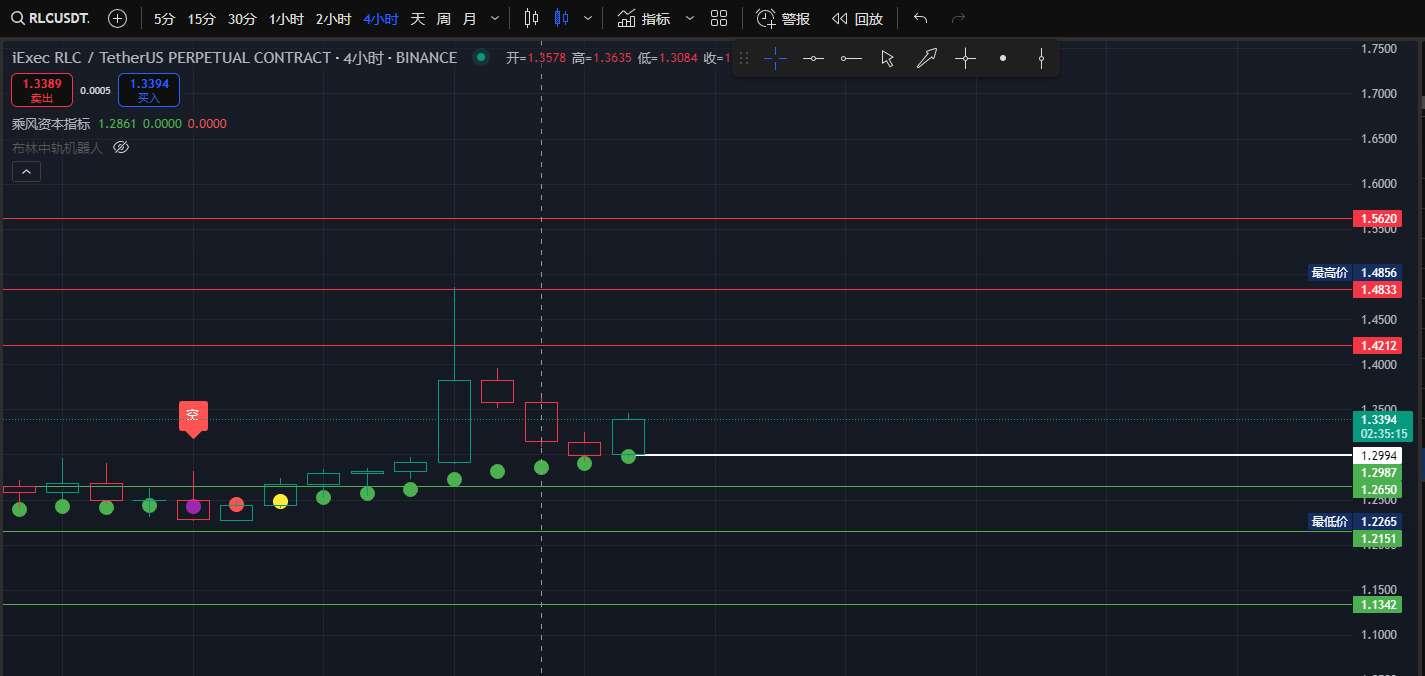Image resolution: width=1425 pixels, height=676 pixels.
Task: Undo the last chart action
Action: [x=921, y=19]
